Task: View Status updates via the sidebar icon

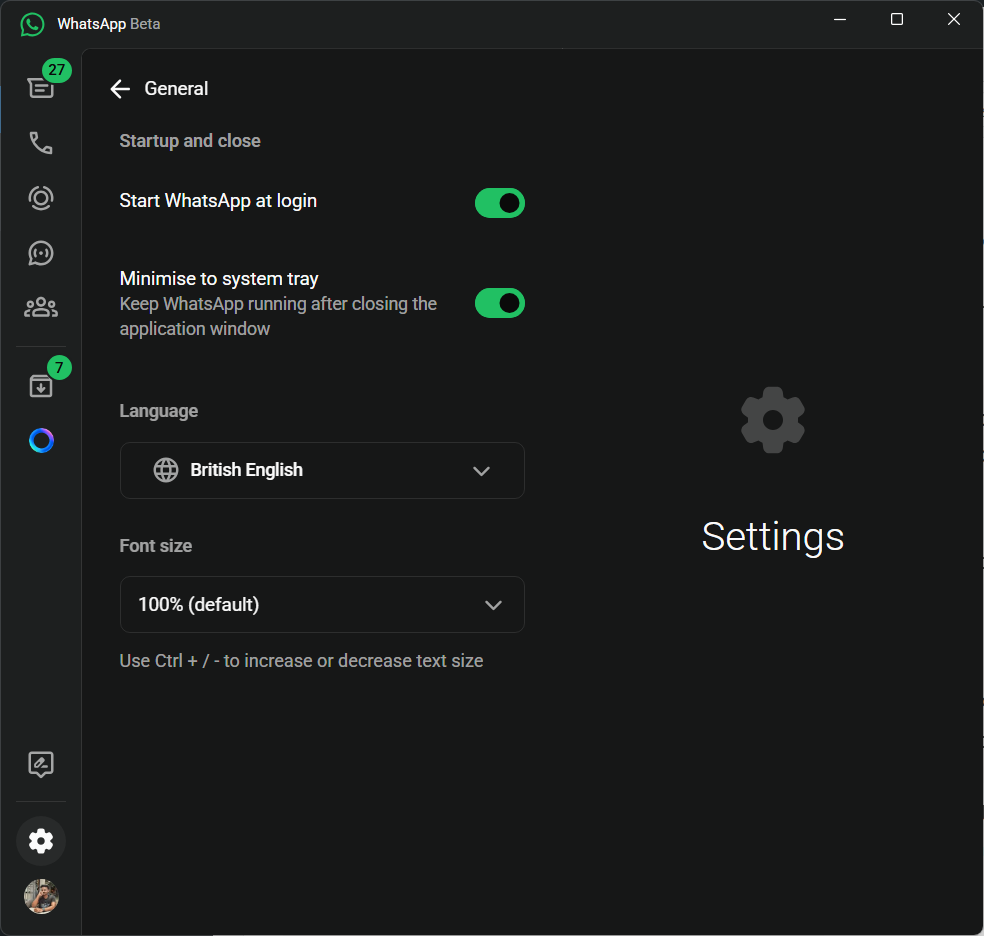Action: tap(40, 197)
